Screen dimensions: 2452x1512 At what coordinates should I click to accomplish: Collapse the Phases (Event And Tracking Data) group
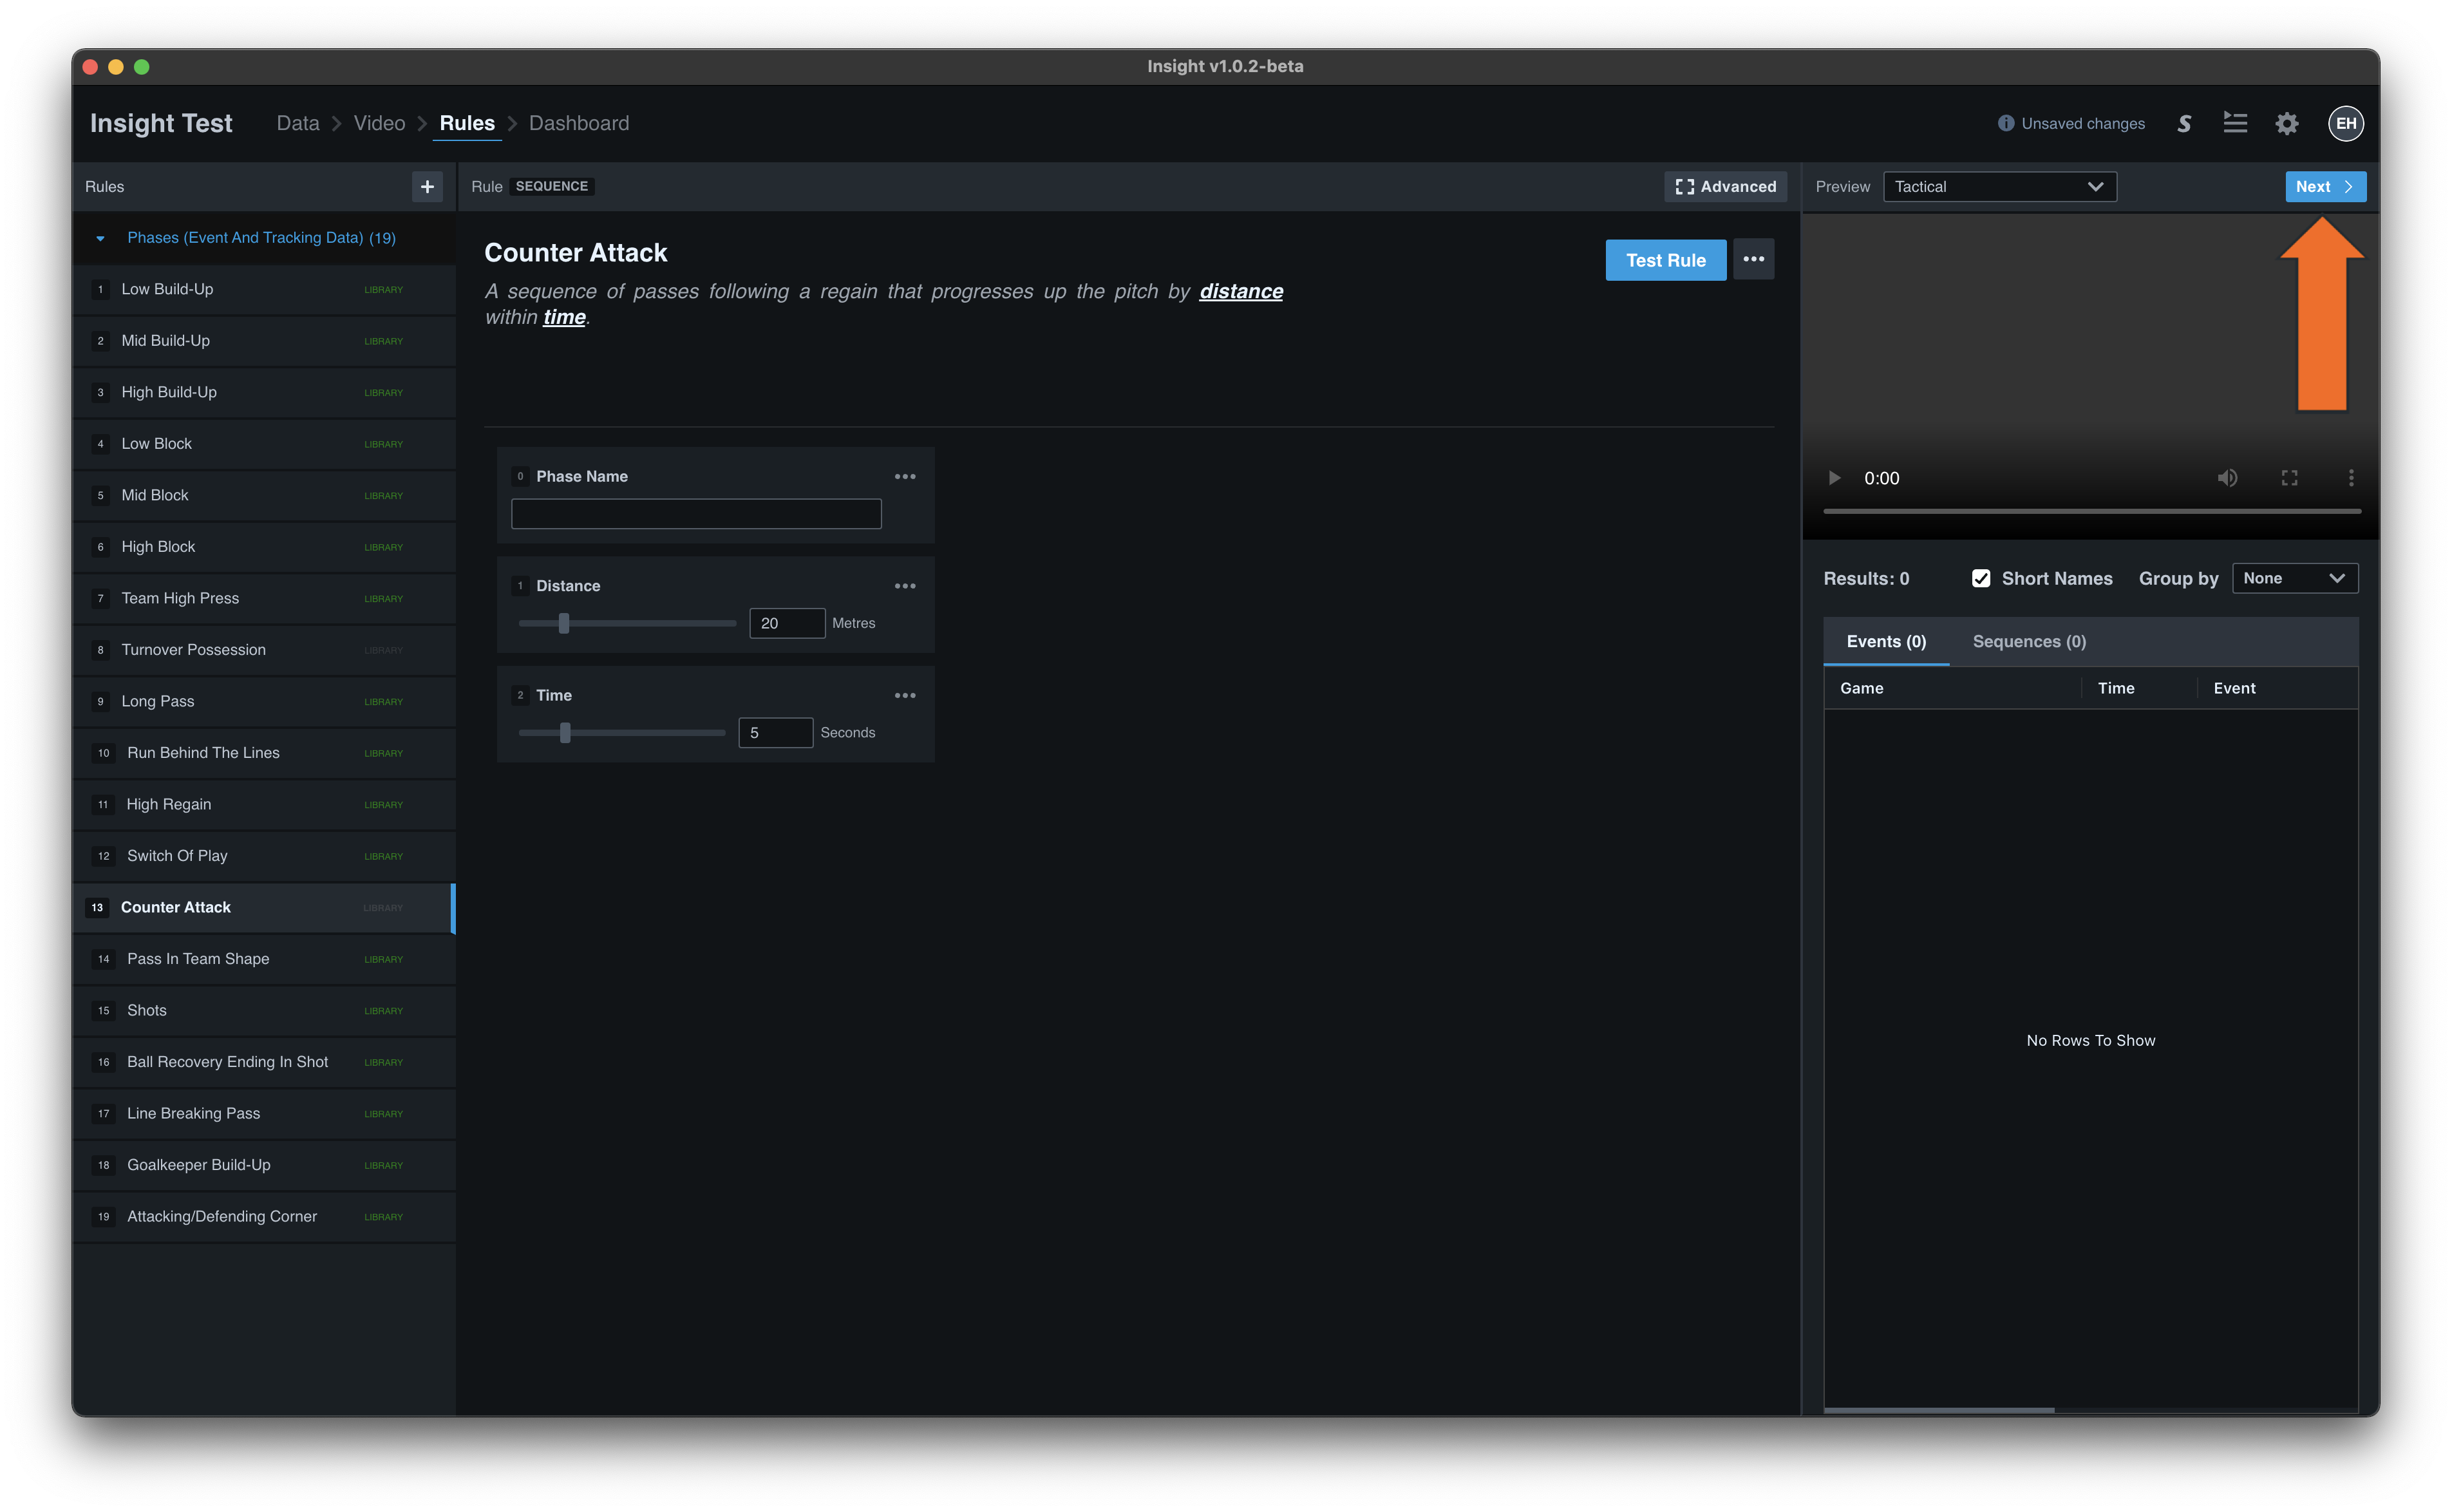100,238
